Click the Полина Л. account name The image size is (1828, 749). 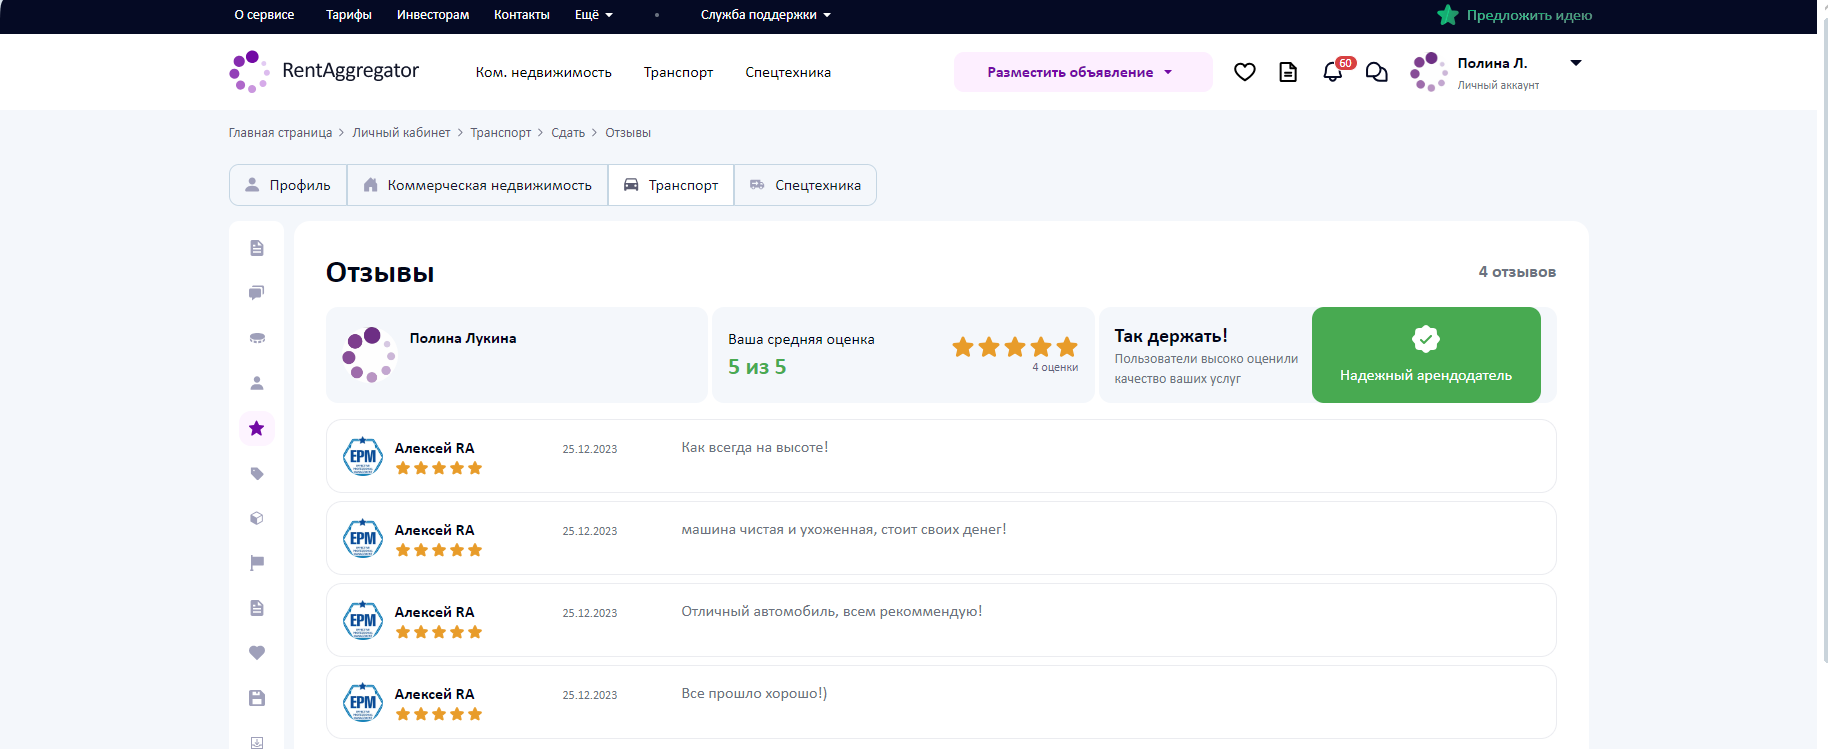tap(1492, 63)
